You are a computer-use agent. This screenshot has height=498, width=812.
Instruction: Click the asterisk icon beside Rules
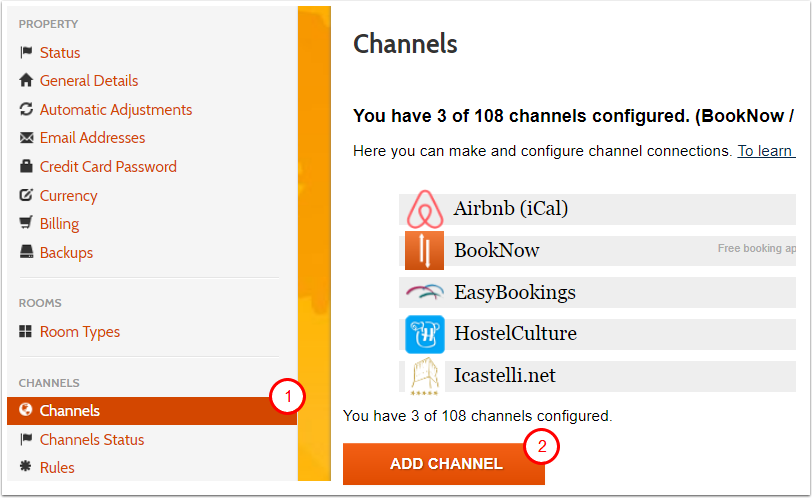click(25, 466)
